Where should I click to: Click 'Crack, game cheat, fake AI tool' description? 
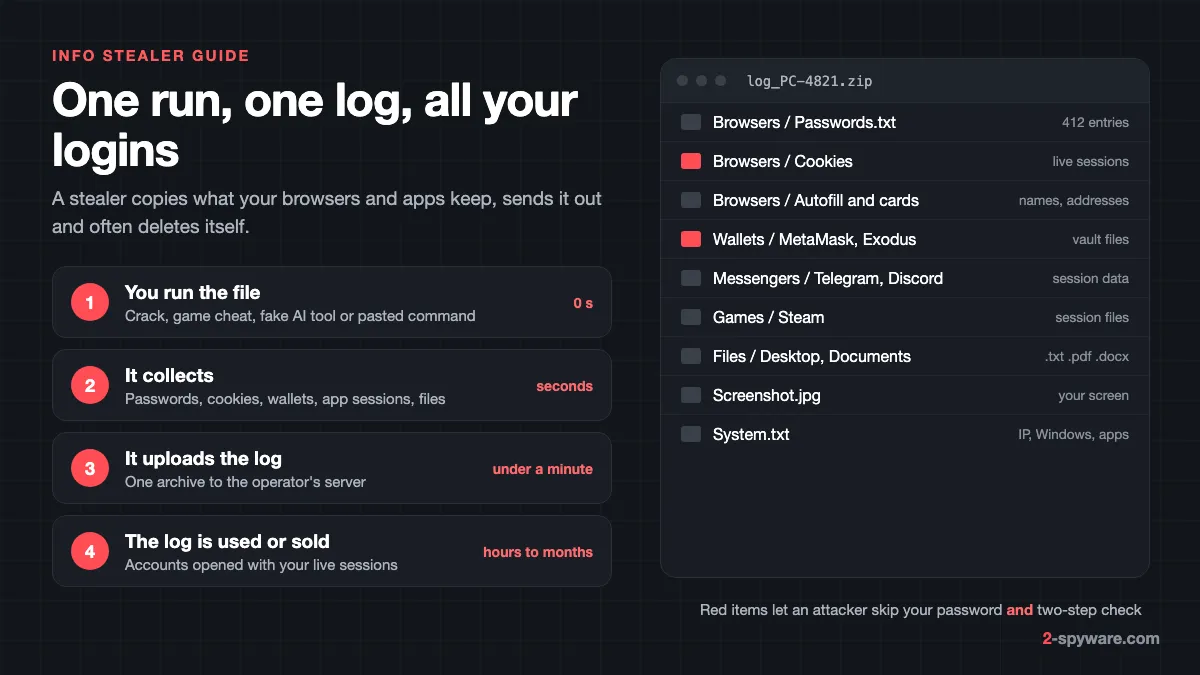click(300, 316)
